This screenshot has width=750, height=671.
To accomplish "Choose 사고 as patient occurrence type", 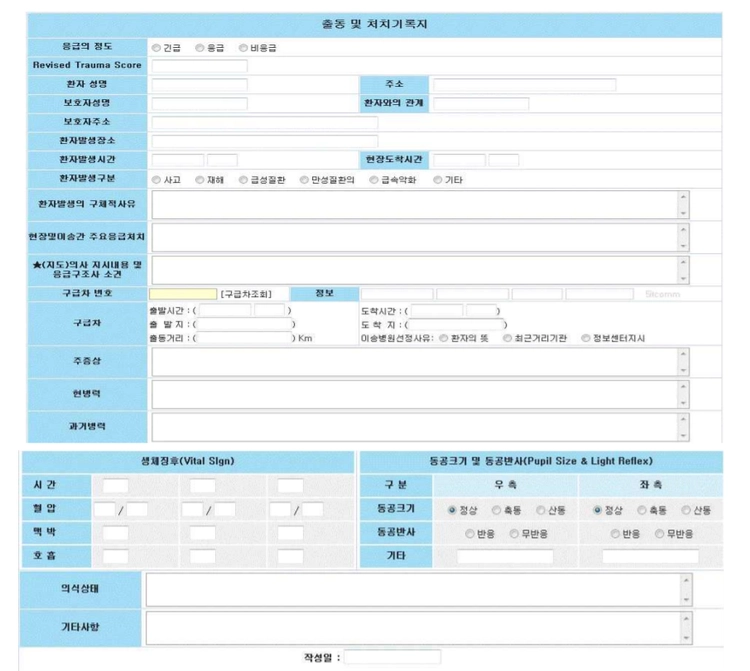I will coord(156,180).
